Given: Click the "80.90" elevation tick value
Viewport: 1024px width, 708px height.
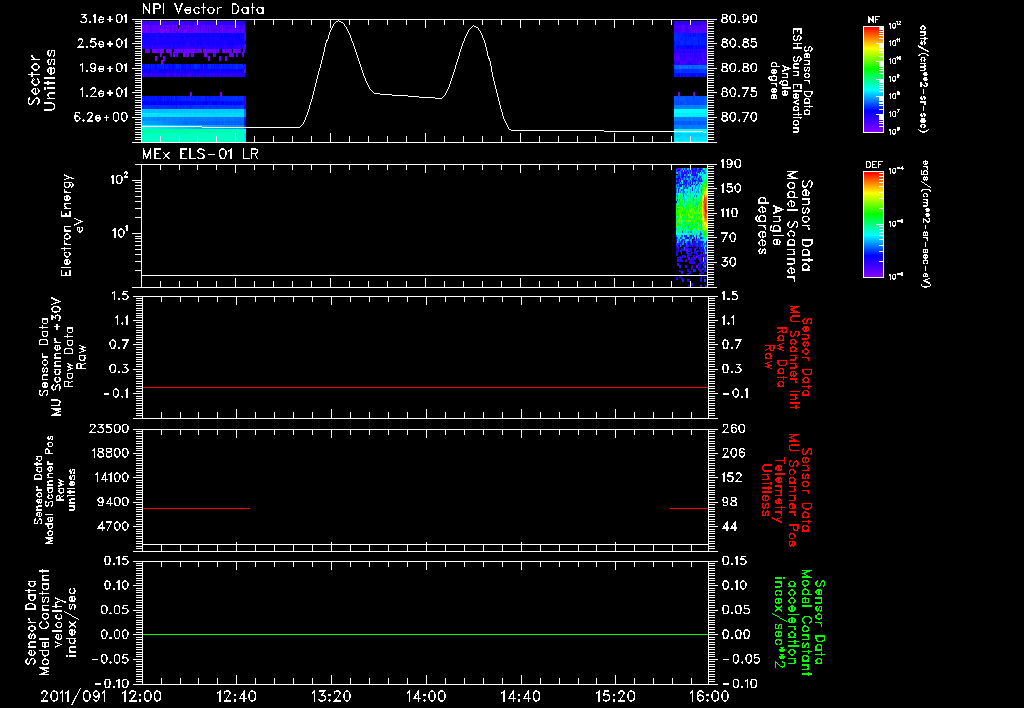Looking at the screenshot, I should [x=739, y=19].
